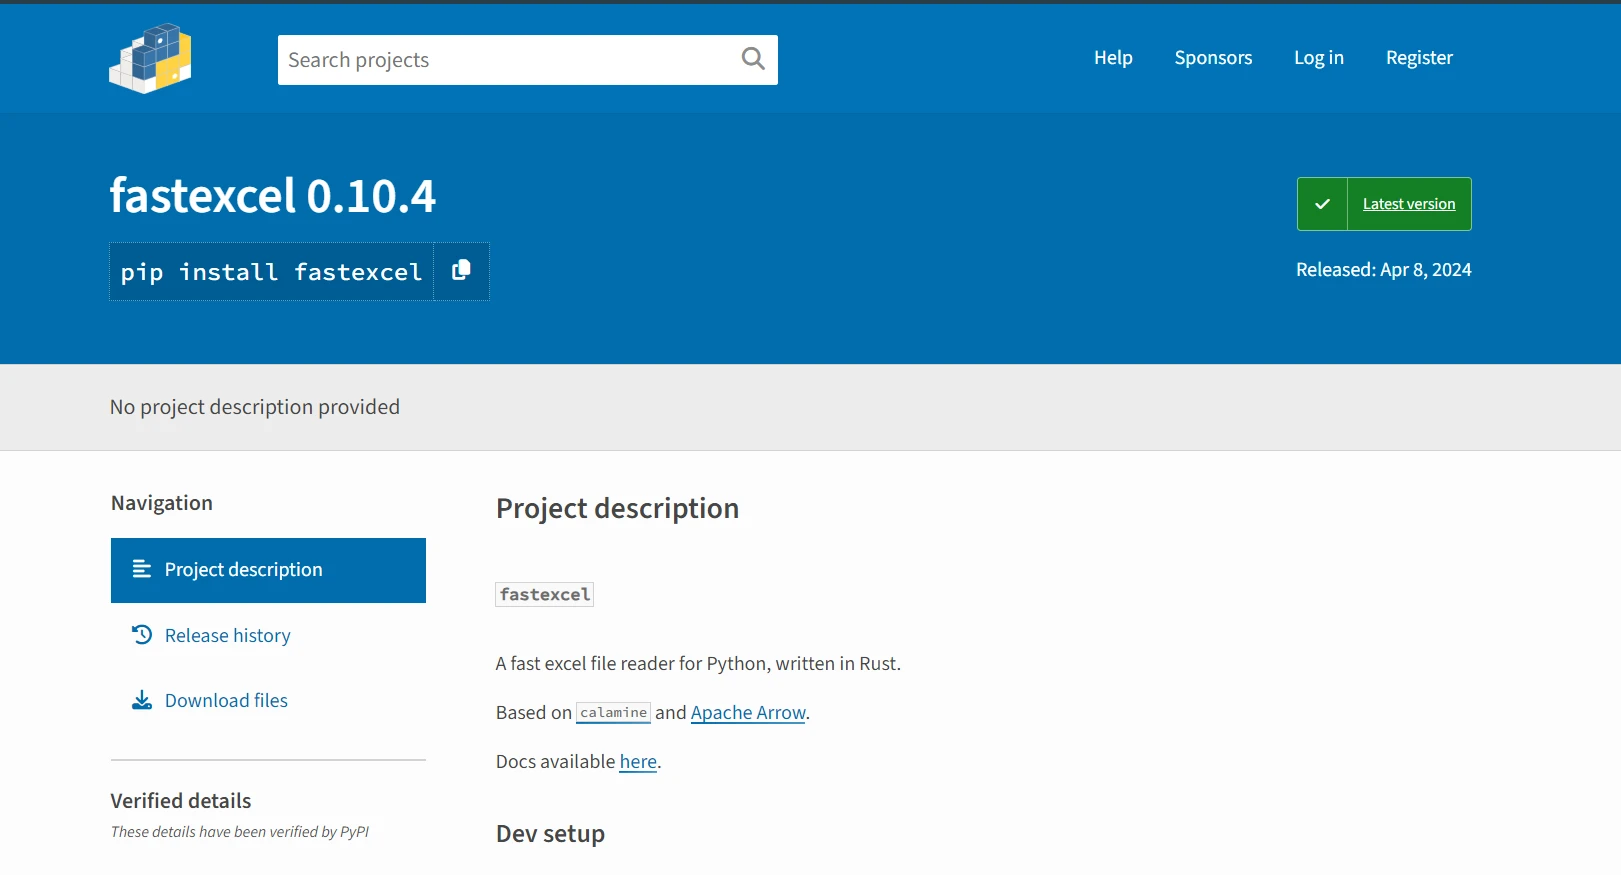Click the PyPI logo in the header
Viewport: 1621px width, 875px height.
coord(150,58)
